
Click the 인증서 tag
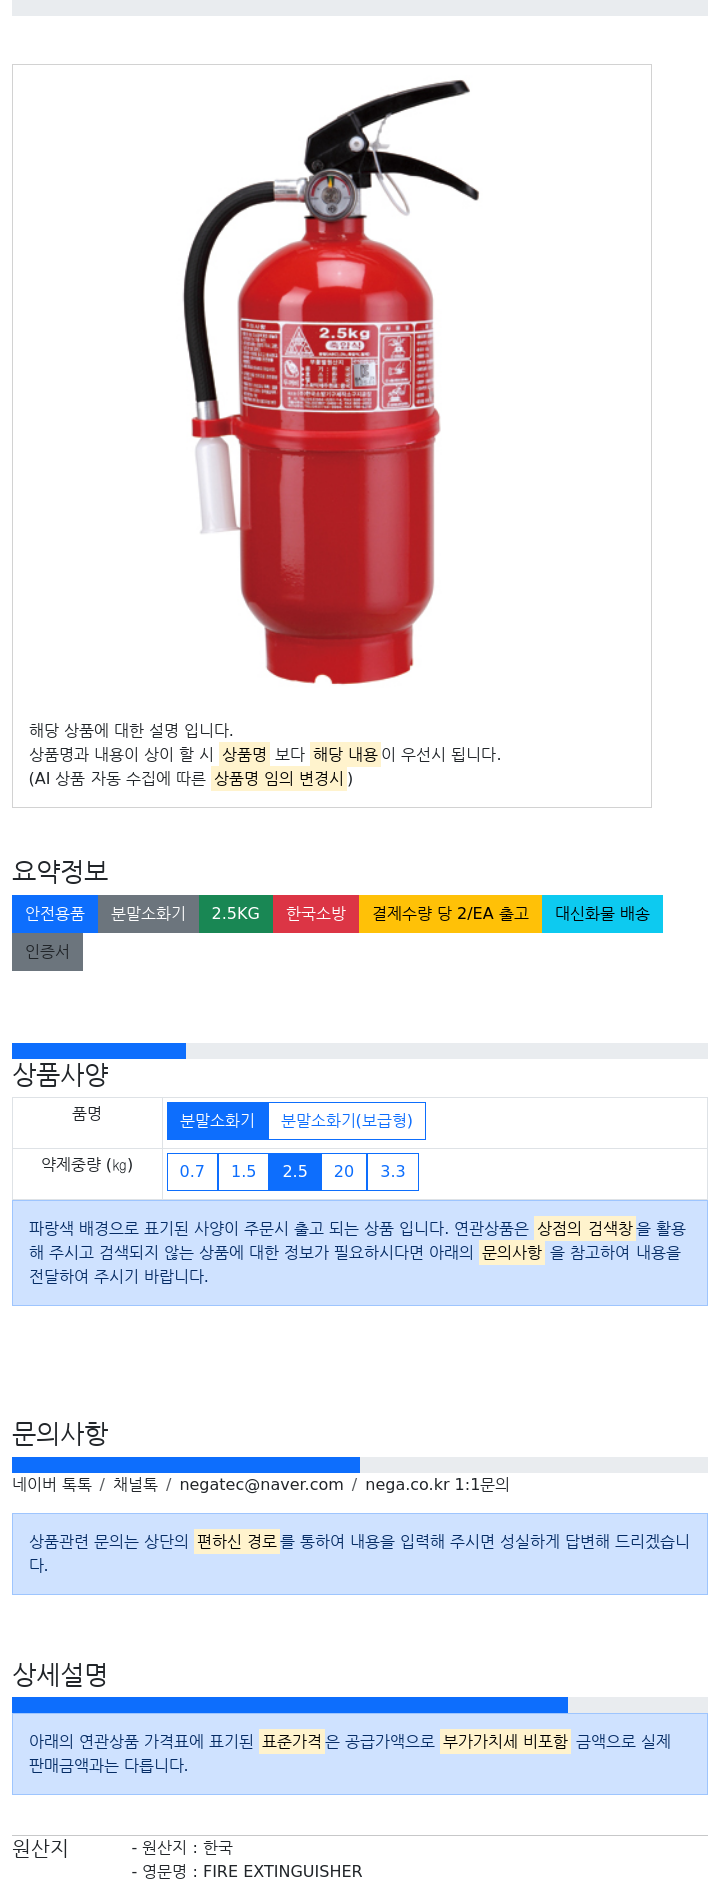[x=47, y=952]
